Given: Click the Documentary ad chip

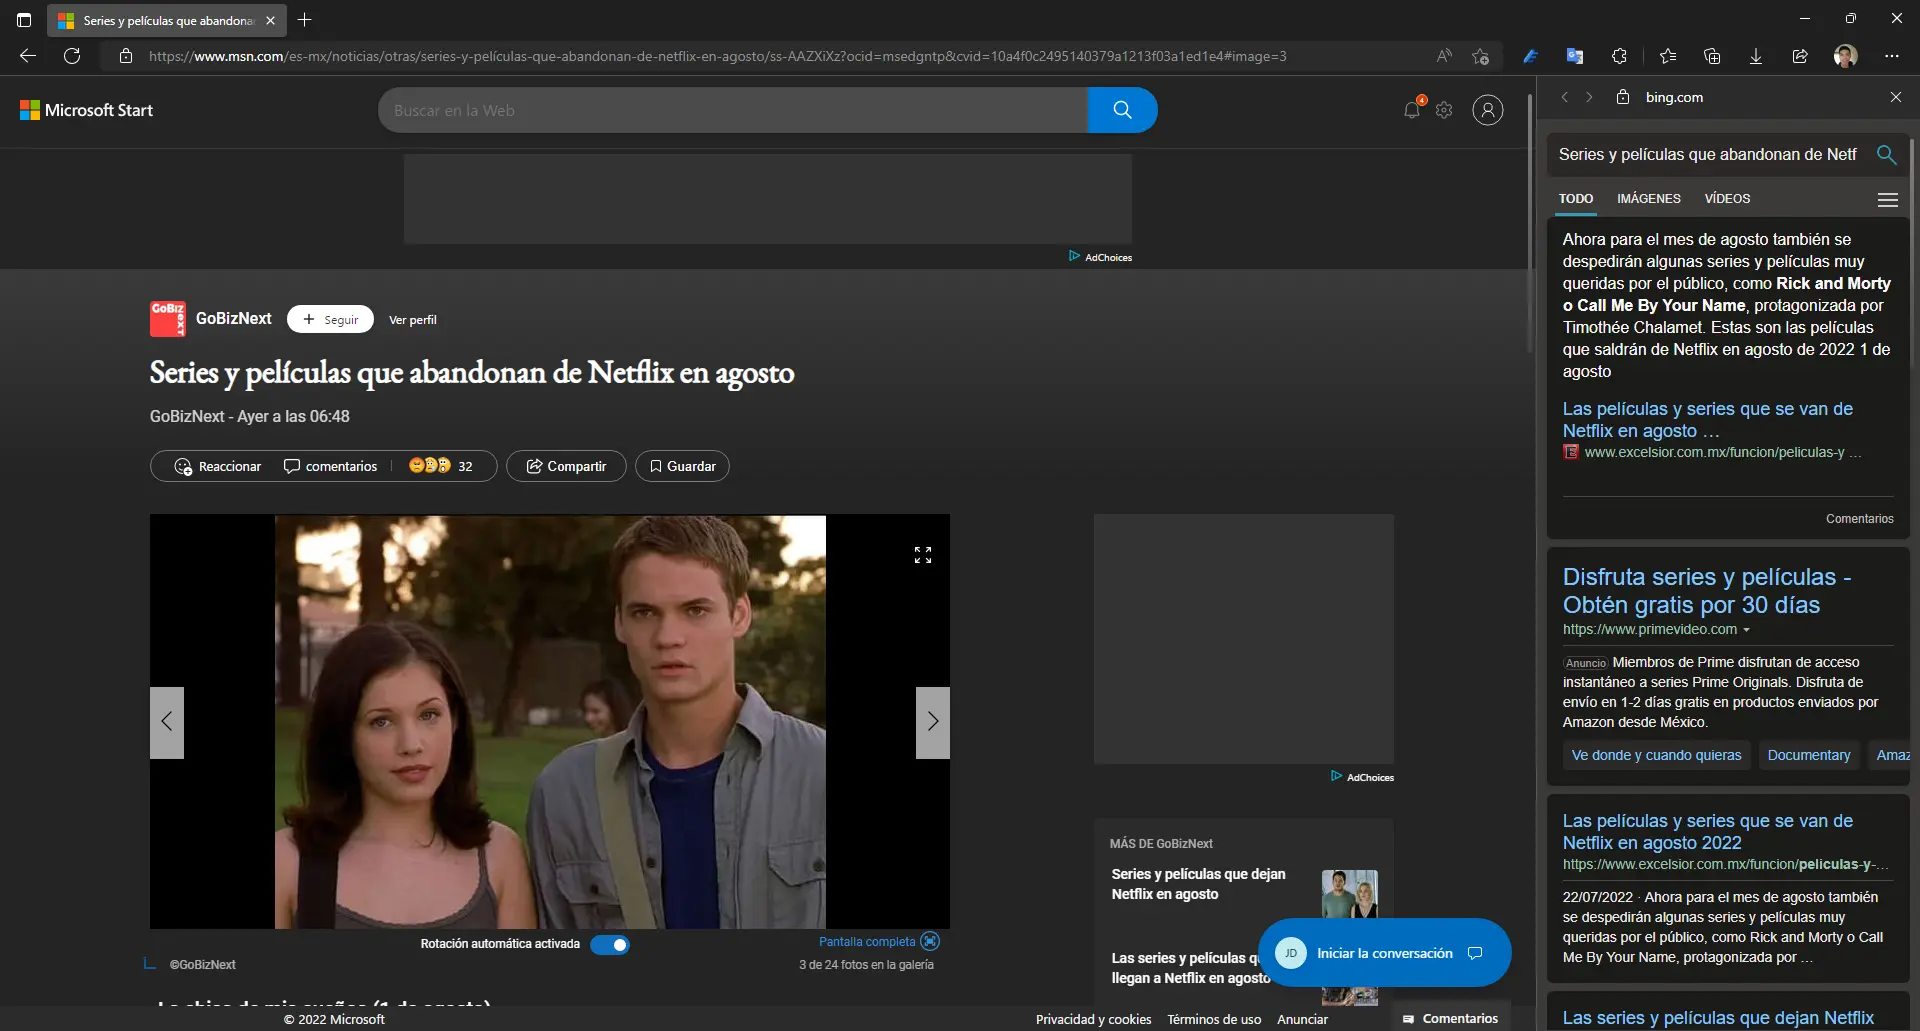Looking at the screenshot, I should 1808,755.
